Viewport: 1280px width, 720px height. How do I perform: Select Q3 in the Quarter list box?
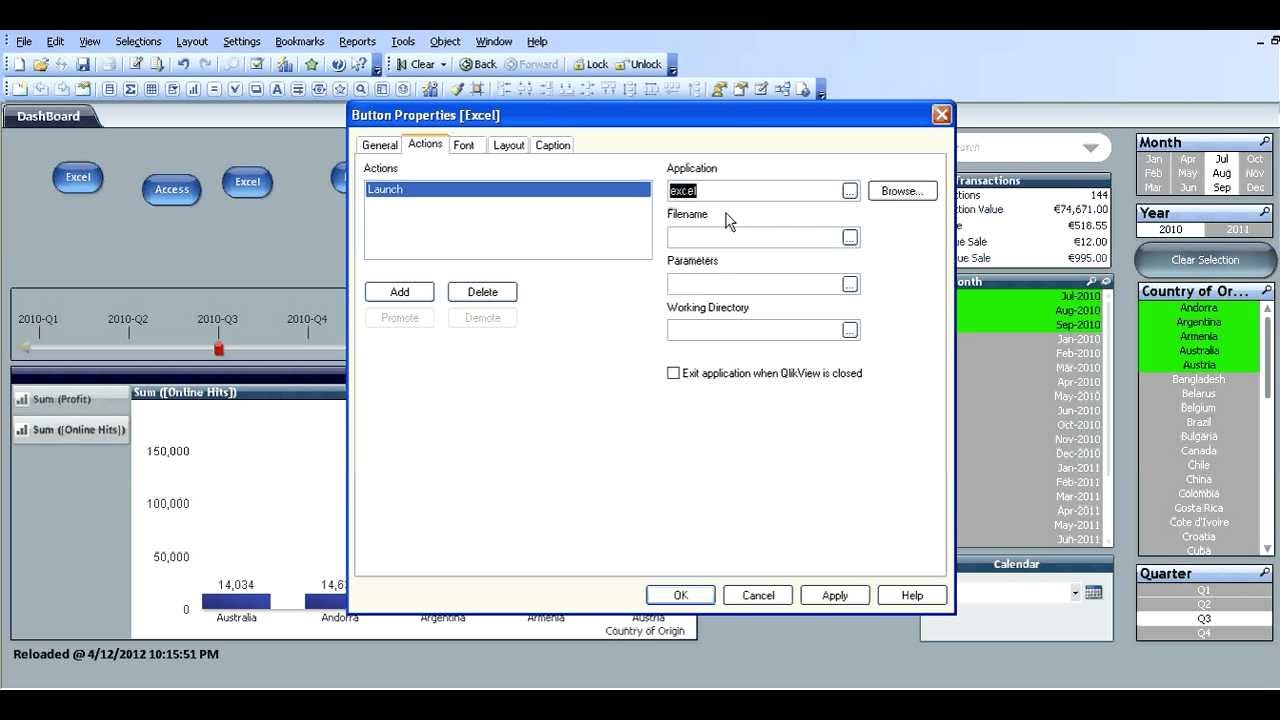coord(1204,618)
